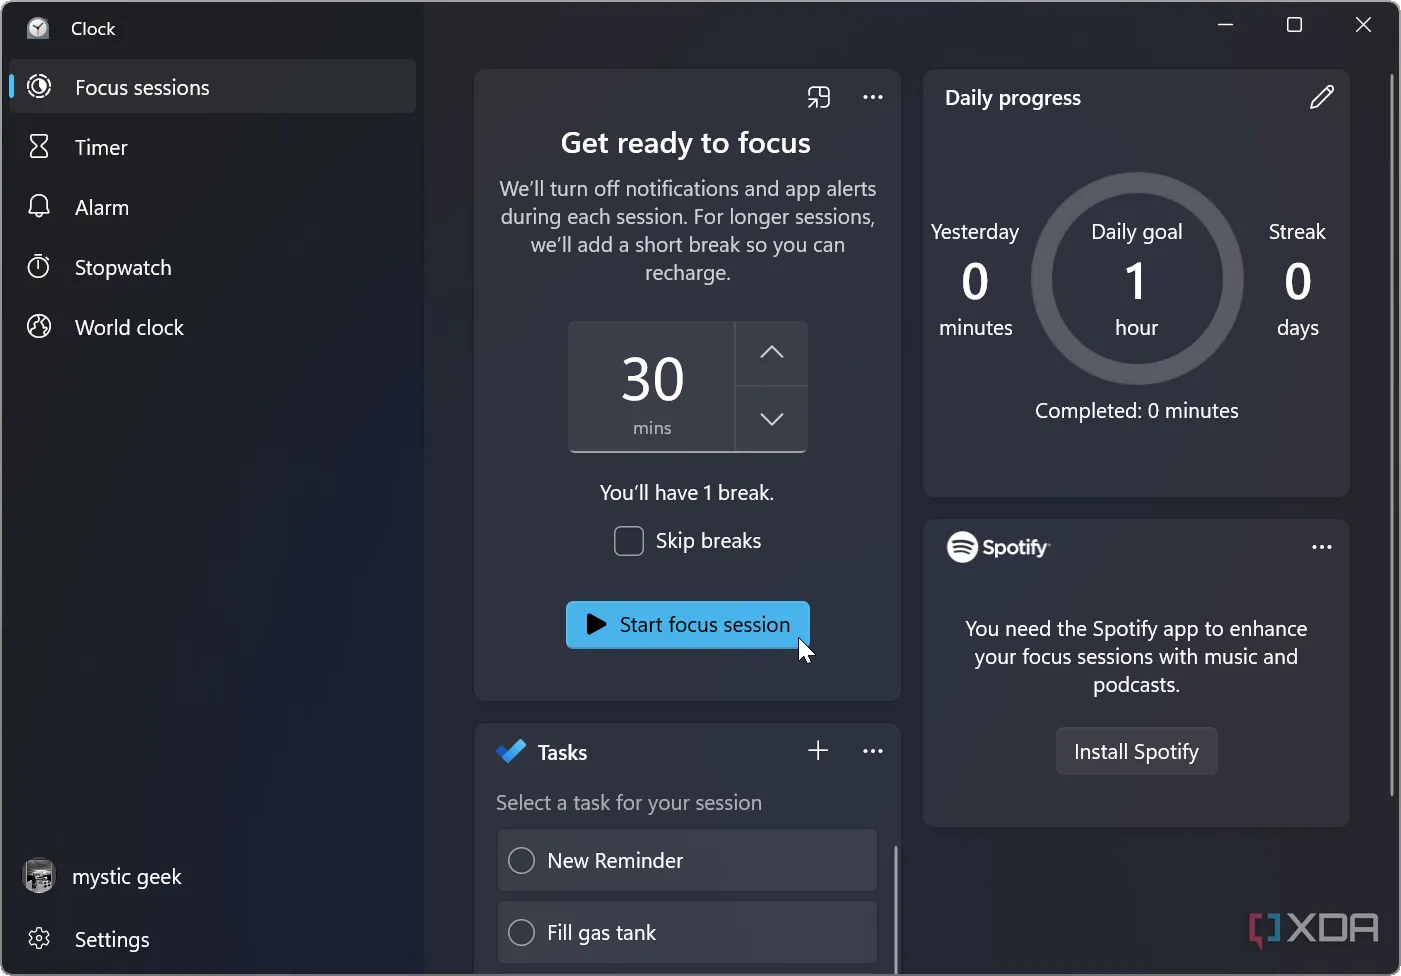
Task: Mark the New Reminder task as complete
Action: (x=521, y=860)
